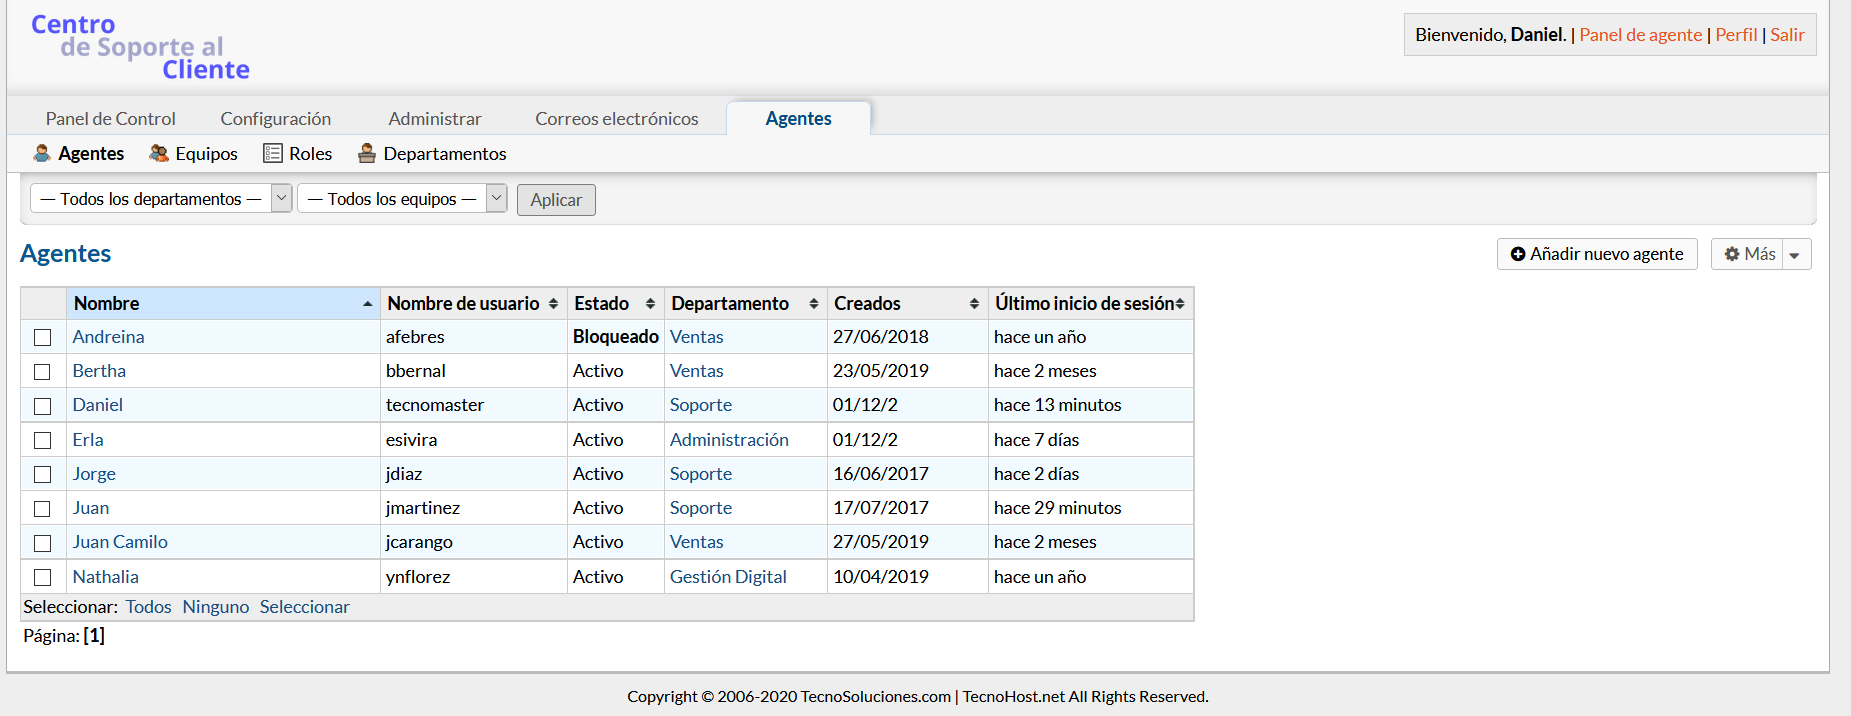The image size is (1851, 716).
Task: Click the Equipos group icon
Action: [x=159, y=153]
